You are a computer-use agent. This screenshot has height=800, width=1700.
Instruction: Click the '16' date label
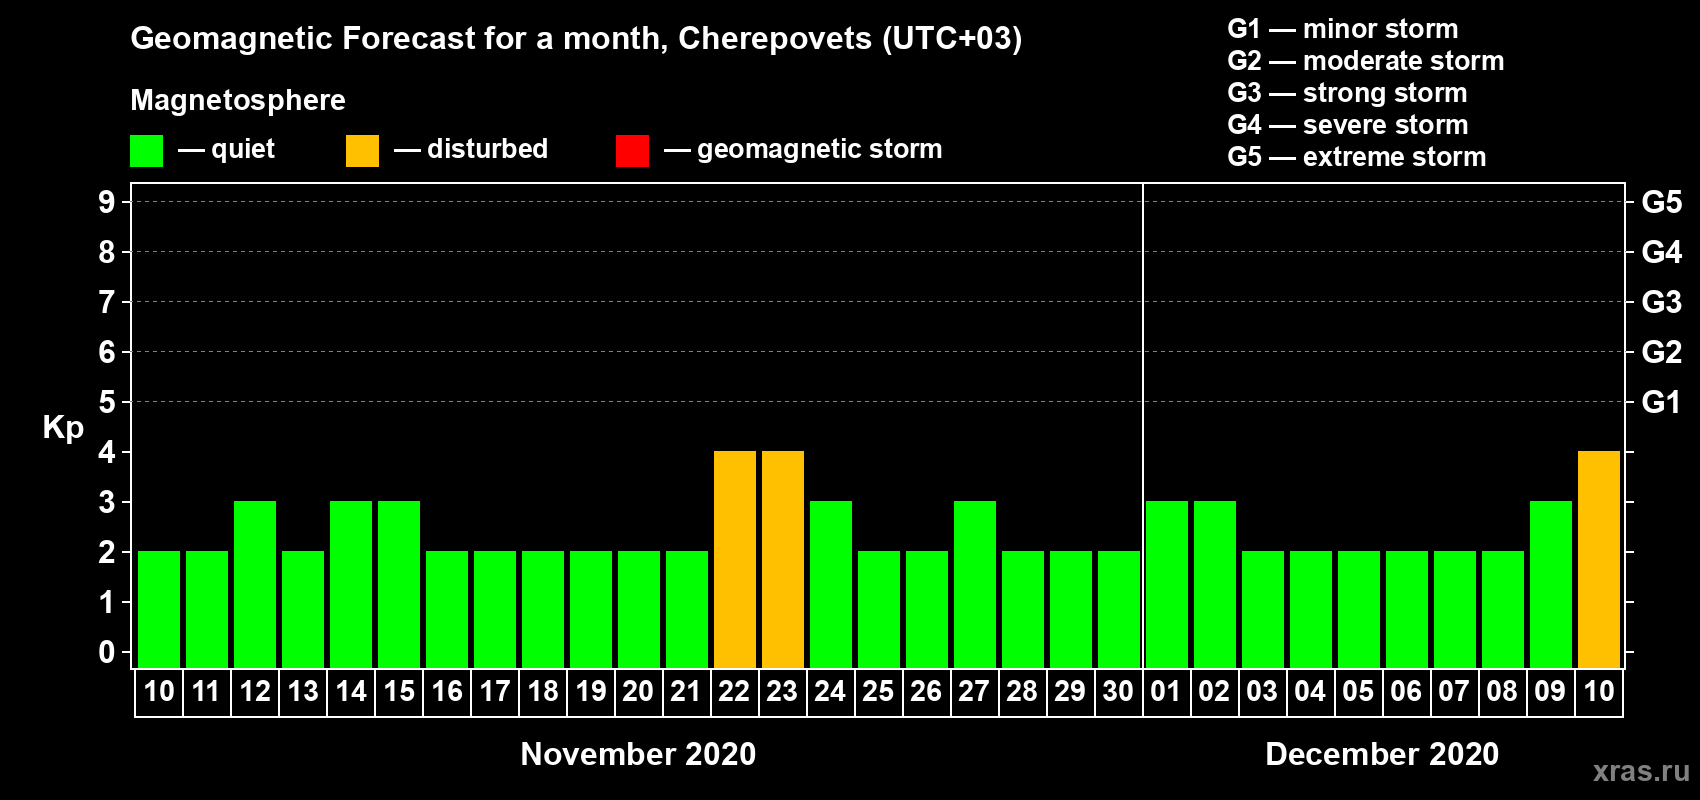(447, 692)
